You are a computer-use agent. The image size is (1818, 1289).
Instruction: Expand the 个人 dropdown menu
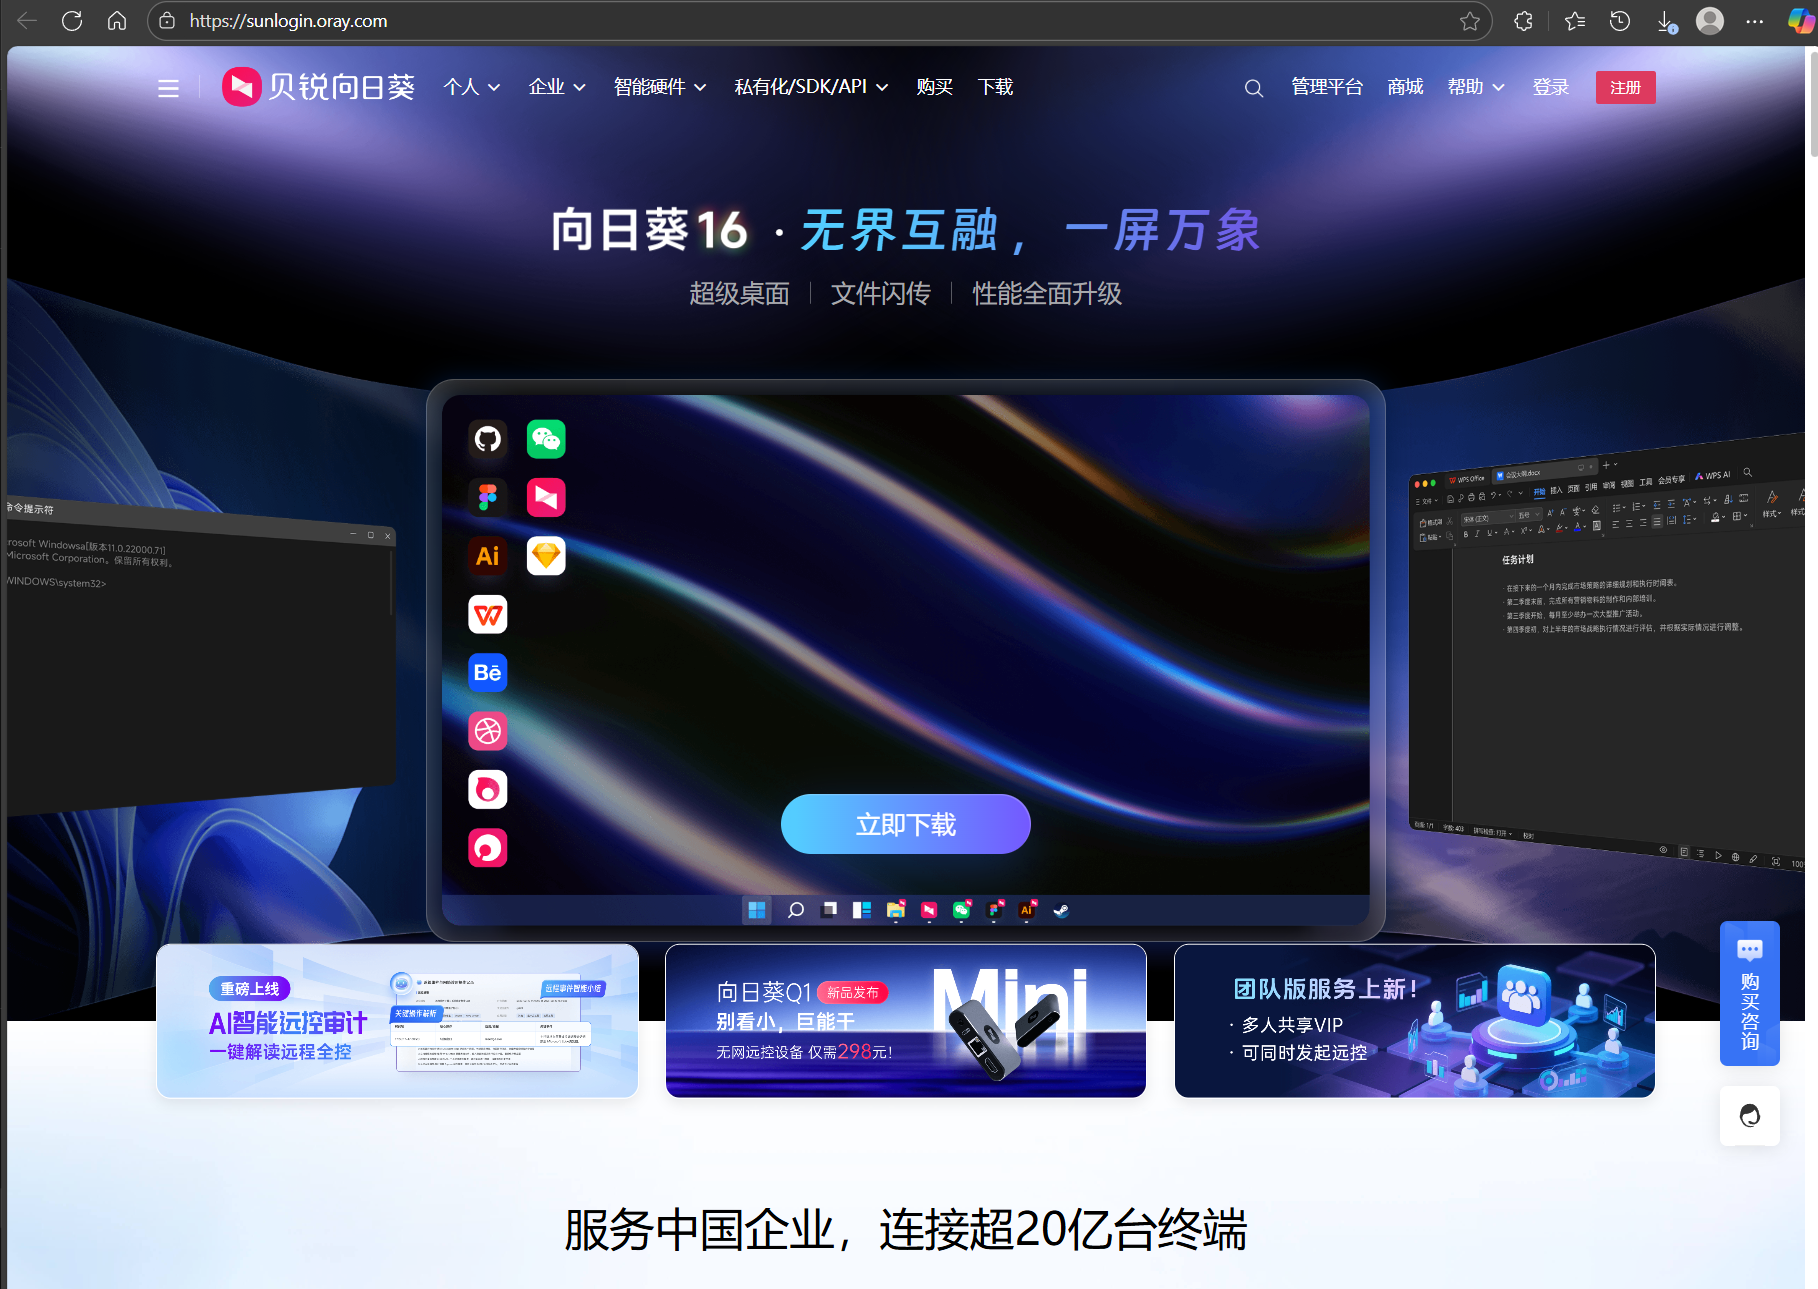pos(471,87)
